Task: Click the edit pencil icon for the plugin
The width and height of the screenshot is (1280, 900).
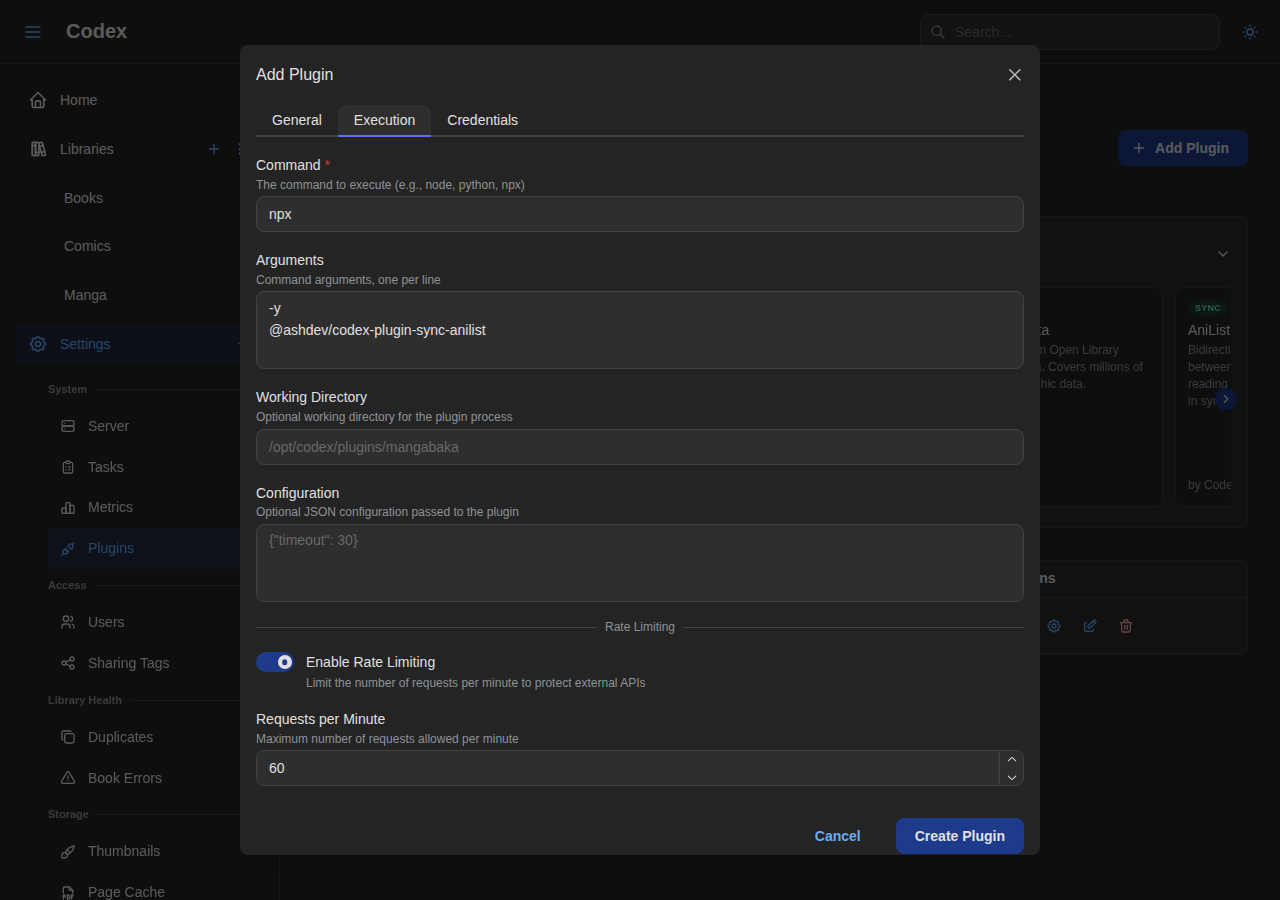Action: point(1089,626)
